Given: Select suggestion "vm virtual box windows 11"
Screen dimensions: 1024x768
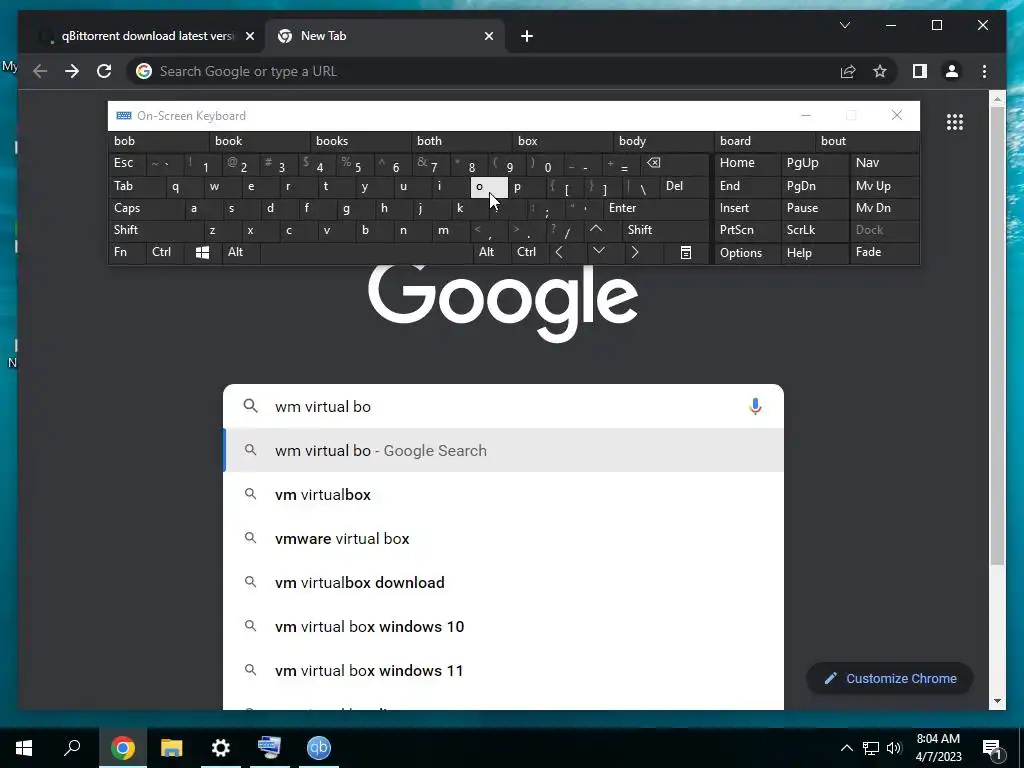Looking at the screenshot, I should pos(504,671).
